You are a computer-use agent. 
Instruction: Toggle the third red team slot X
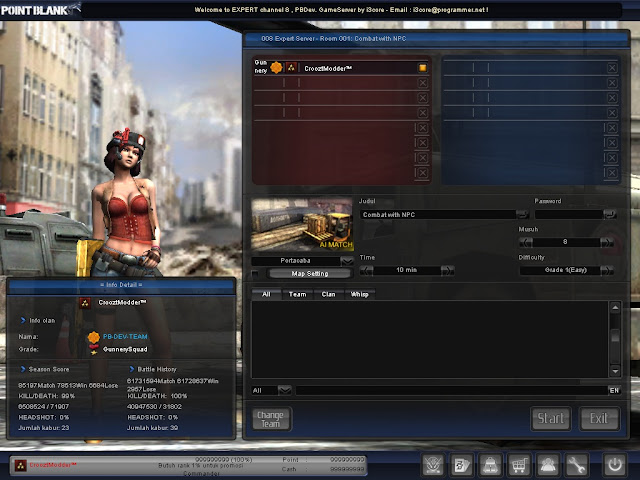click(423, 98)
